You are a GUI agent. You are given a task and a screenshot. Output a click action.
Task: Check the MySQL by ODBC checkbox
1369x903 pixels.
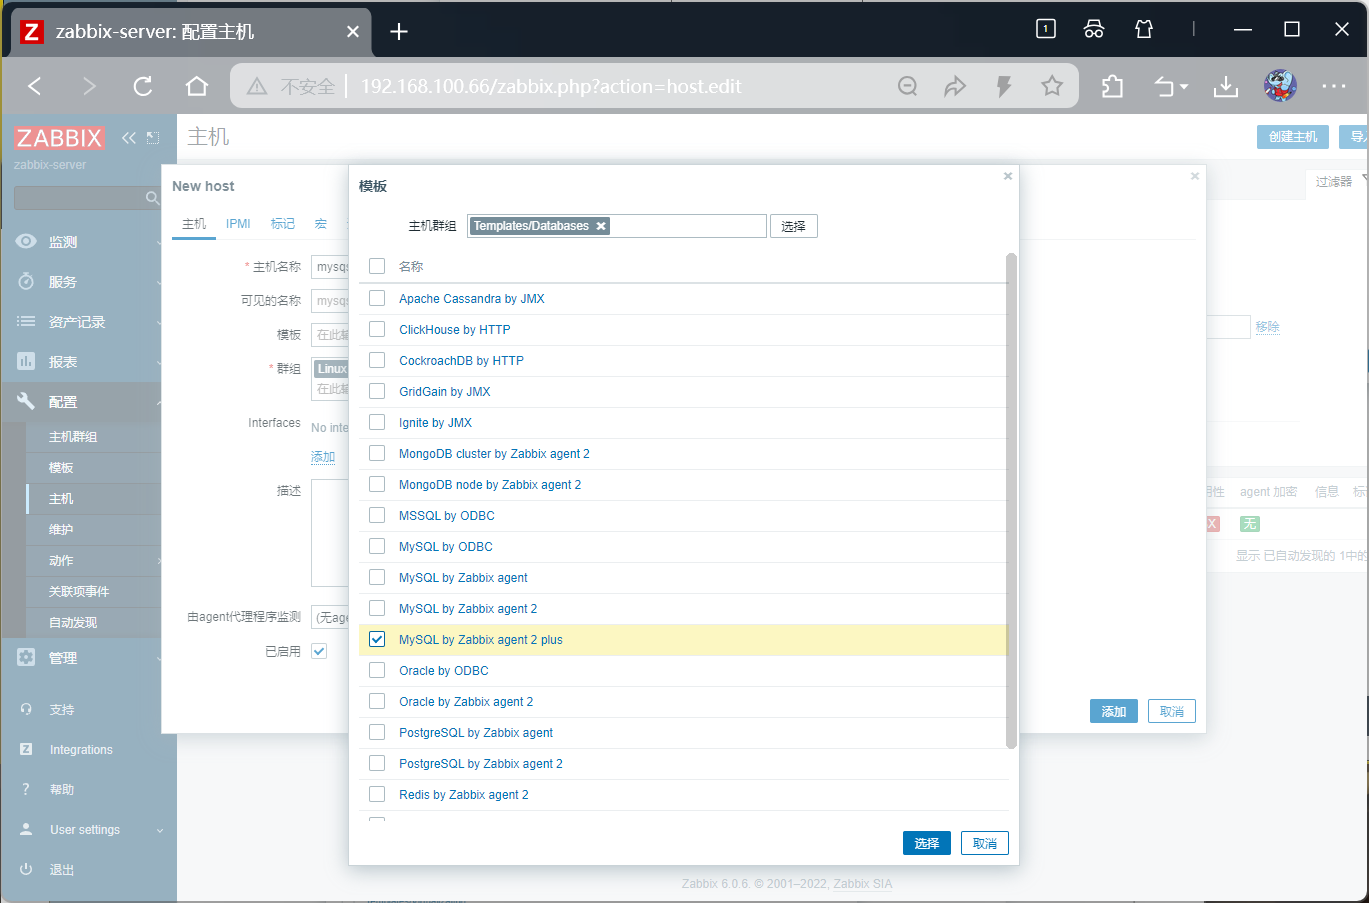(x=377, y=546)
